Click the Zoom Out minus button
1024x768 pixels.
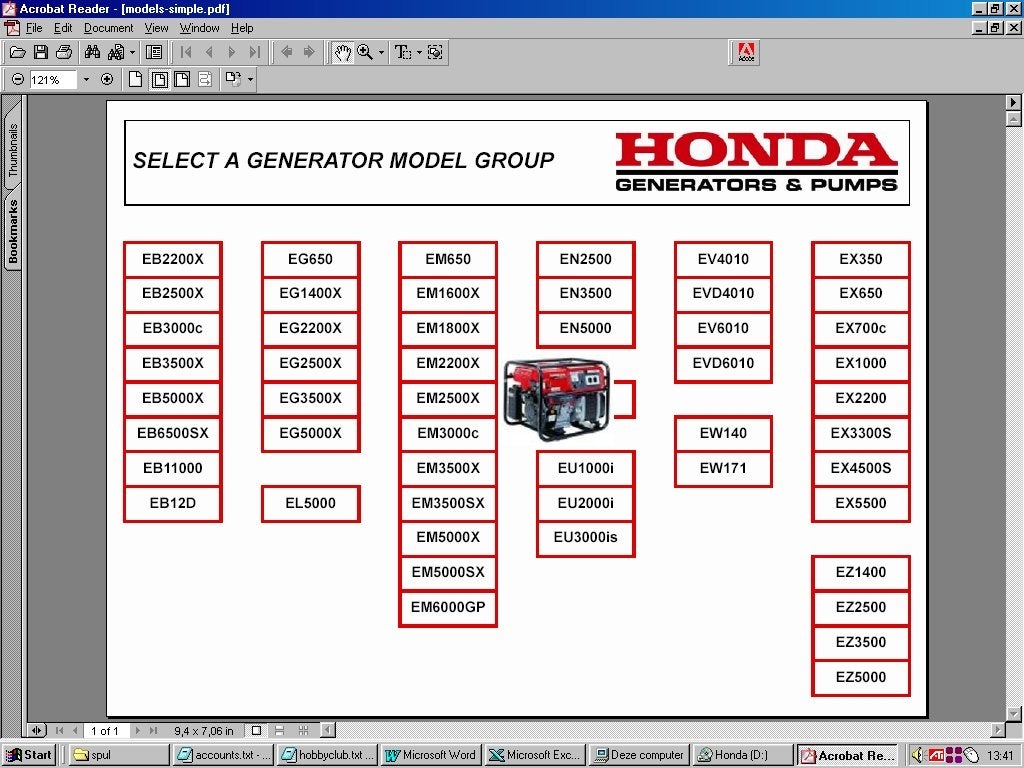click(x=18, y=80)
